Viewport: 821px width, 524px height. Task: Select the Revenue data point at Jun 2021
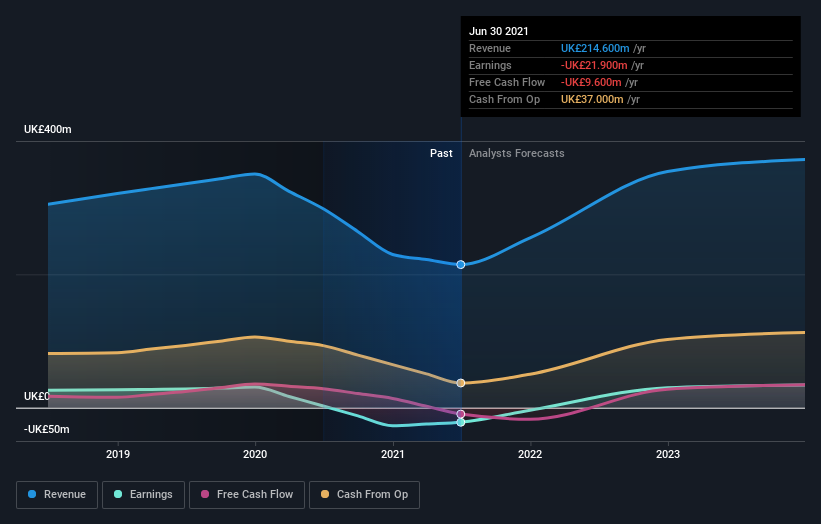(x=461, y=265)
